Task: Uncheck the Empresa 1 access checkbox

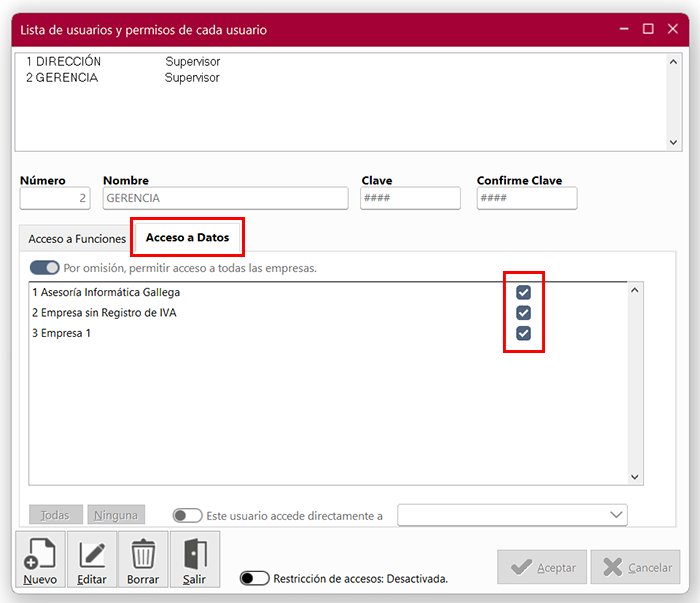Action: point(523,333)
